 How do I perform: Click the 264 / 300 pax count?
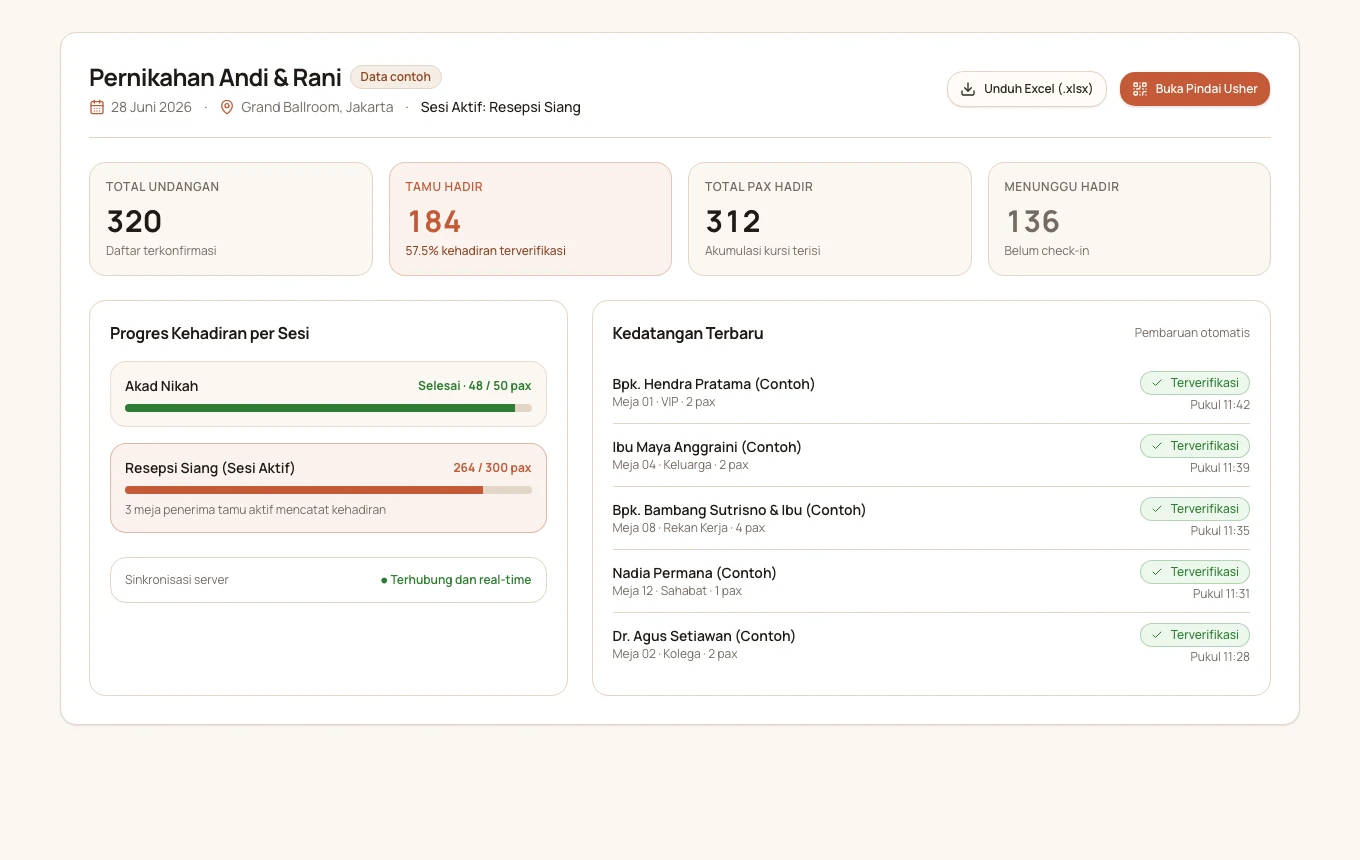point(492,468)
